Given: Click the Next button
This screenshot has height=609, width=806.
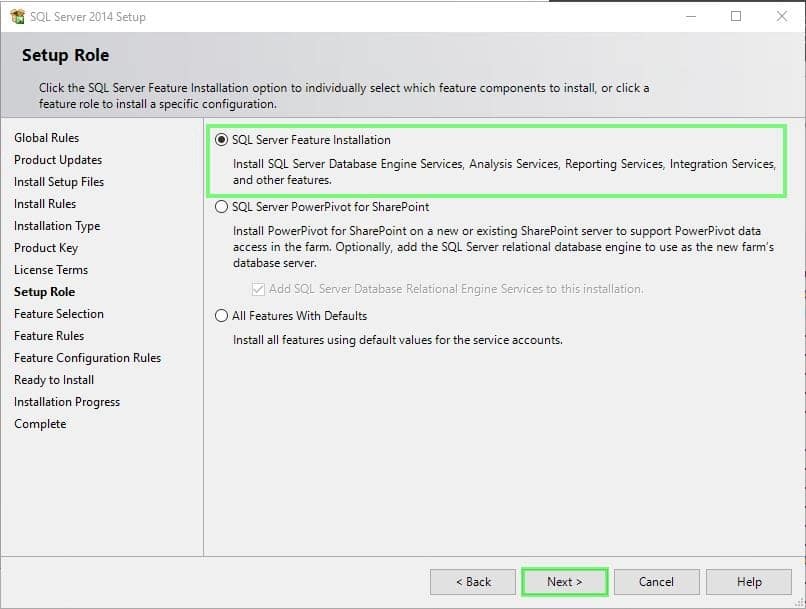Looking at the screenshot, I should [x=564, y=582].
